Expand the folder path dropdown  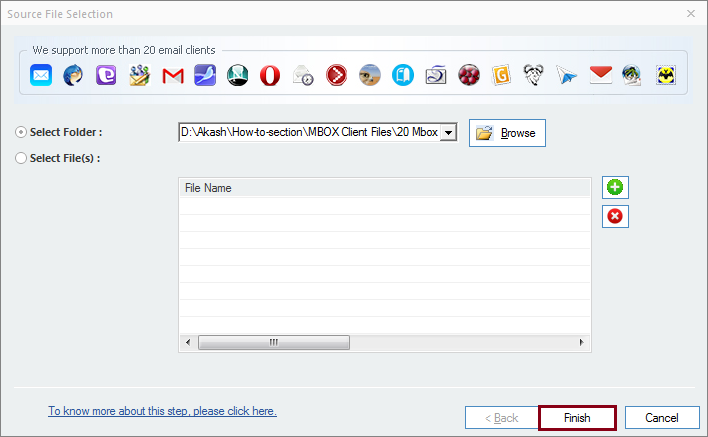pyautogui.click(x=448, y=132)
